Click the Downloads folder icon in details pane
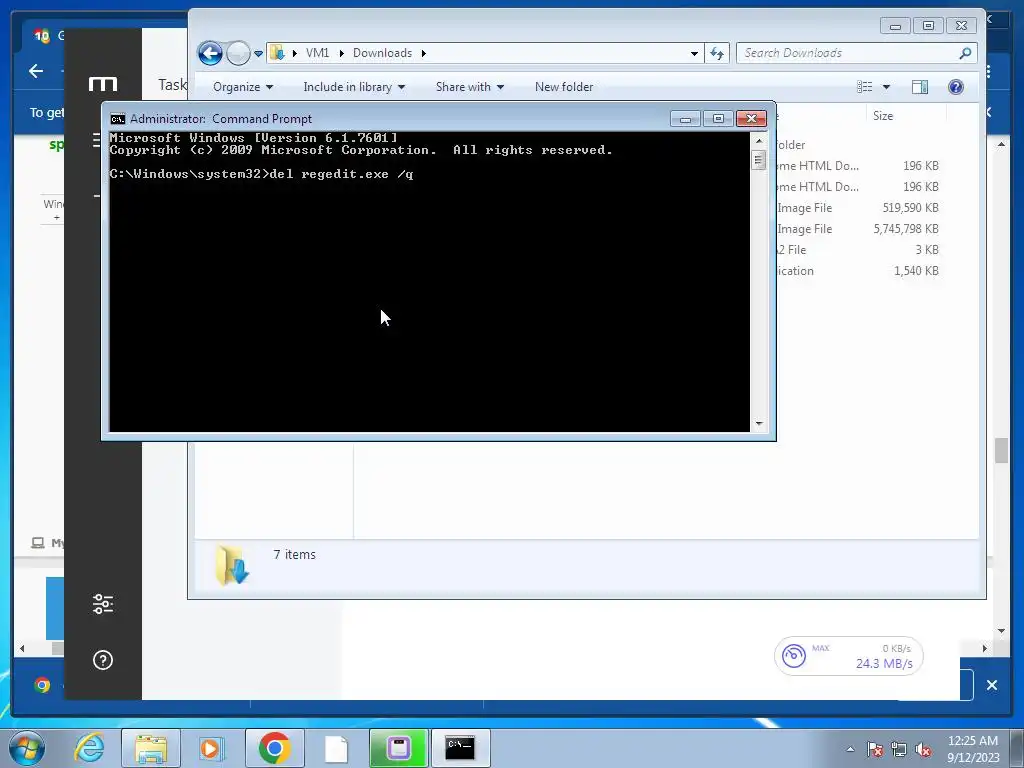 [x=232, y=564]
